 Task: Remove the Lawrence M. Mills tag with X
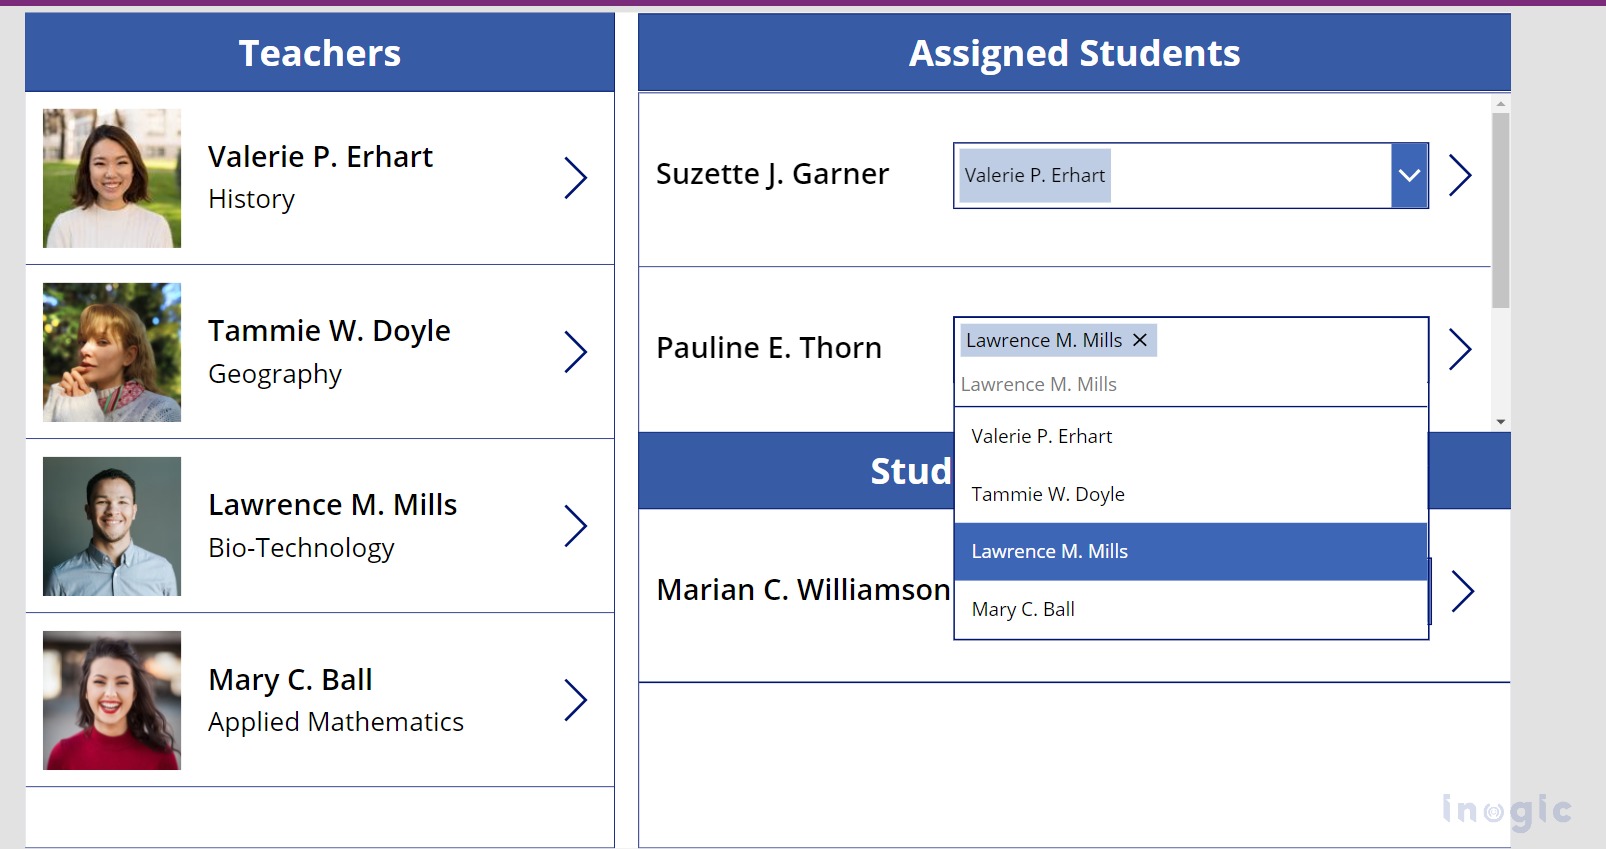pyautogui.click(x=1139, y=340)
